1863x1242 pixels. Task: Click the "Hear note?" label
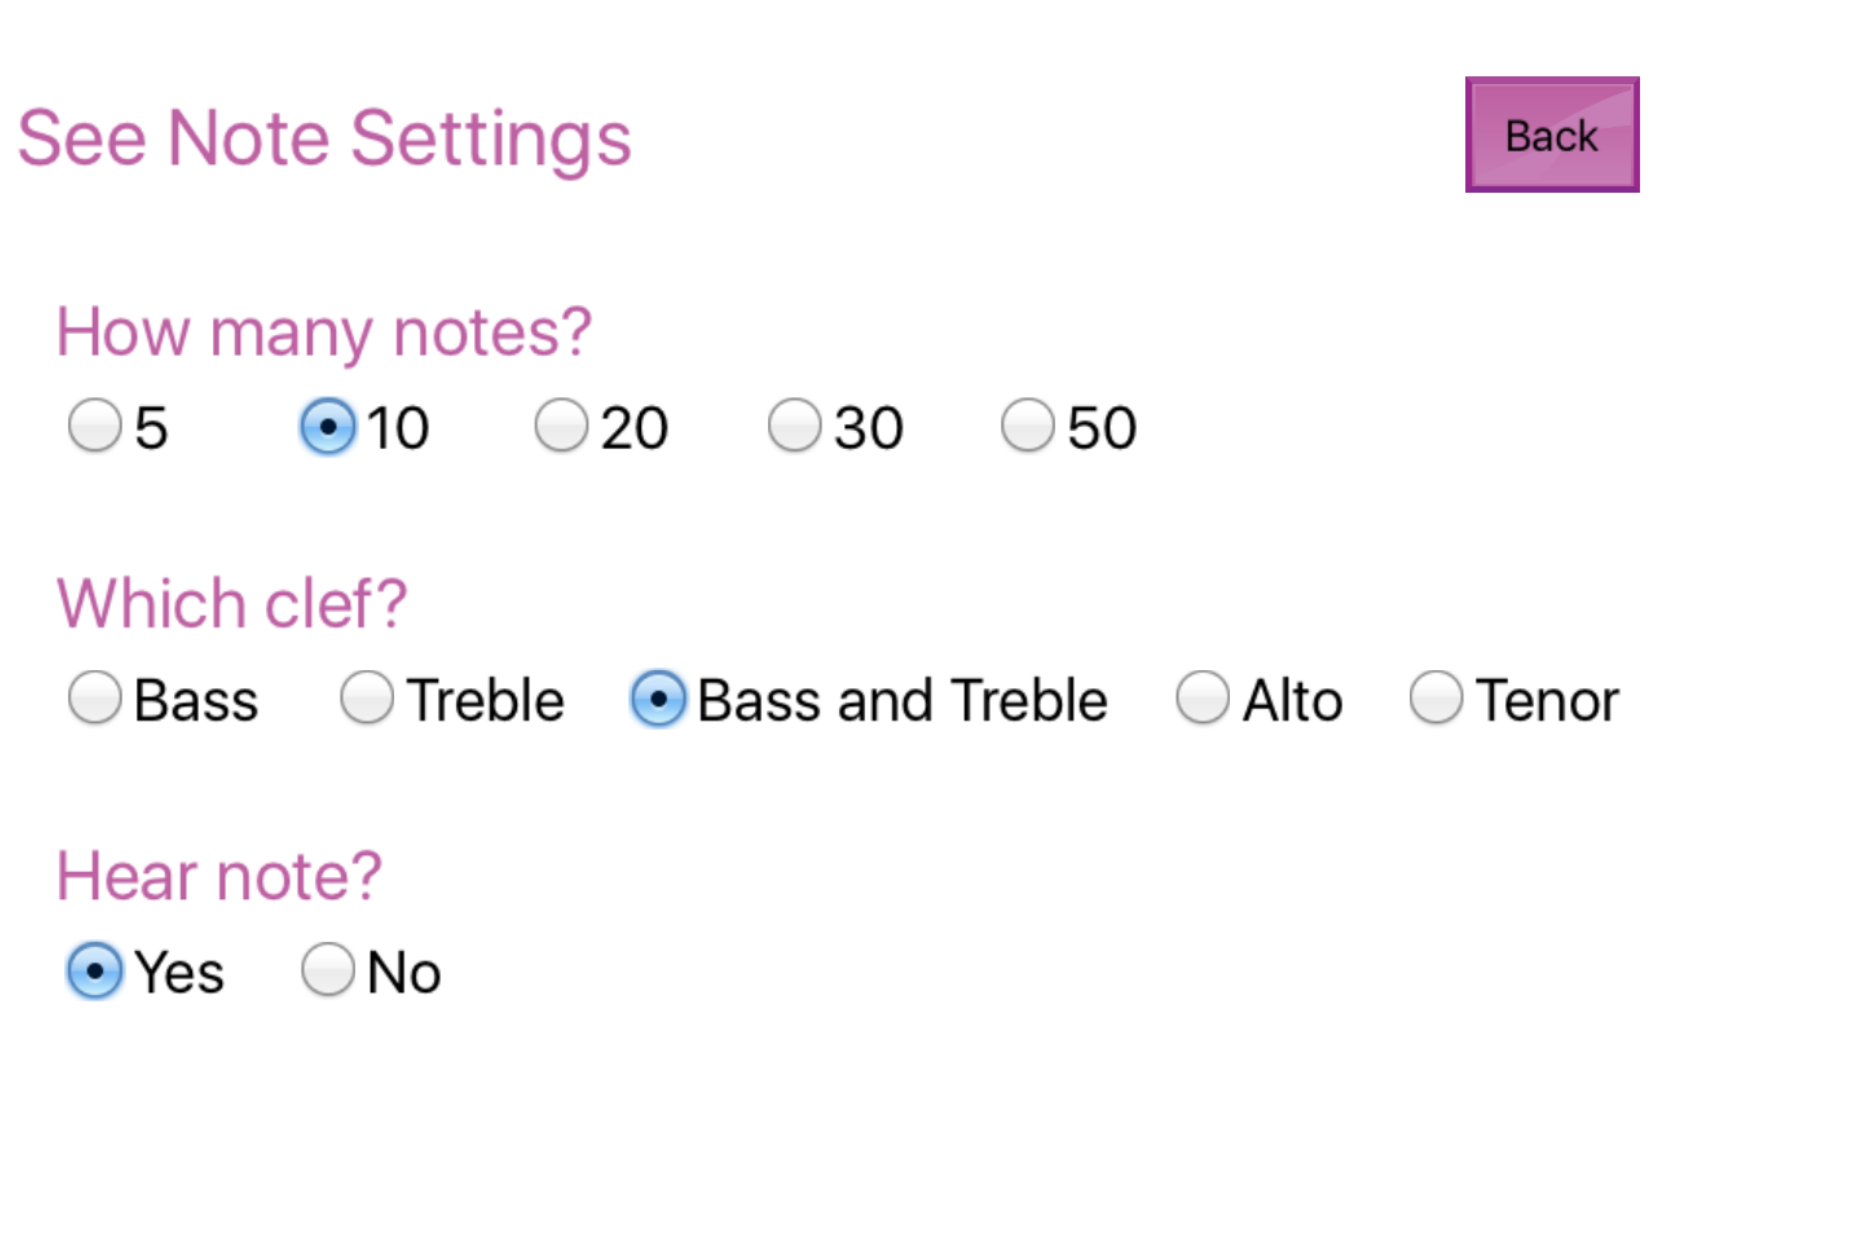tap(219, 876)
